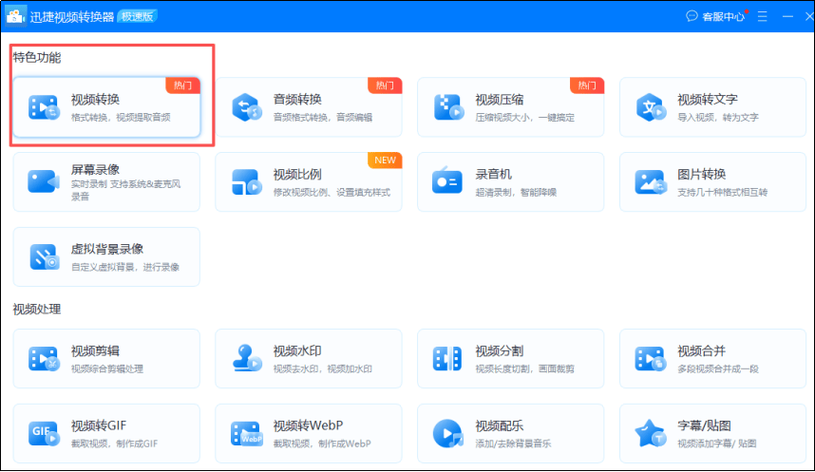
Task: Minimize the 迅捷视频转换器 window
Action: [788, 17]
